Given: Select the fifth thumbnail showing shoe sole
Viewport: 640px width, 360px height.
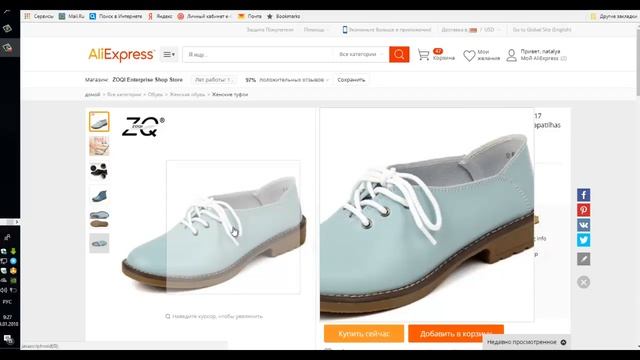Looking at the screenshot, I should click(99, 219).
